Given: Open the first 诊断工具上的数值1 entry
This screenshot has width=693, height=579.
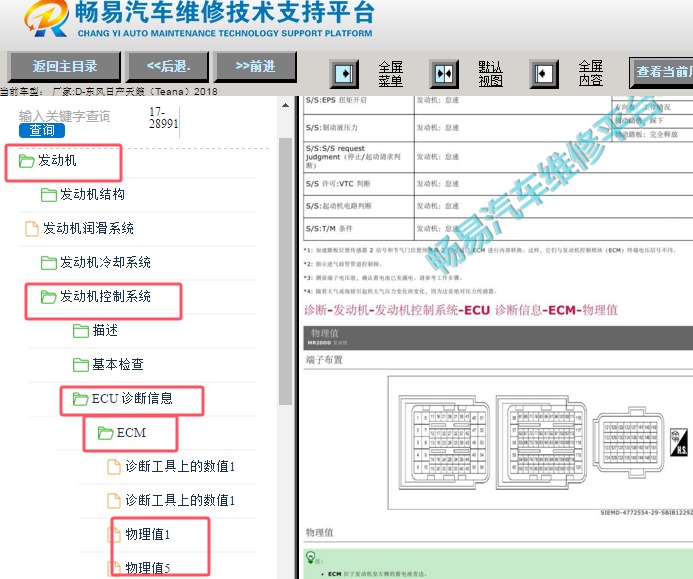Looking at the screenshot, I should (180, 466).
